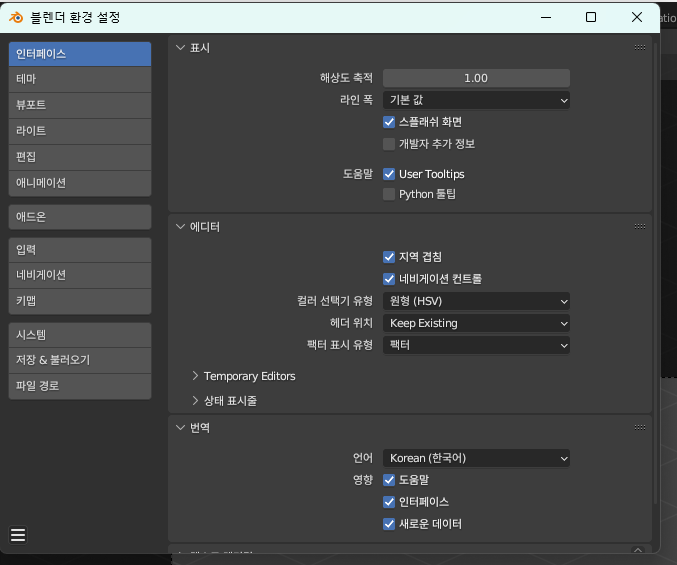Open the 컬러 선택기 유형 dropdown
This screenshot has width=677, height=565.
pos(476,301)
